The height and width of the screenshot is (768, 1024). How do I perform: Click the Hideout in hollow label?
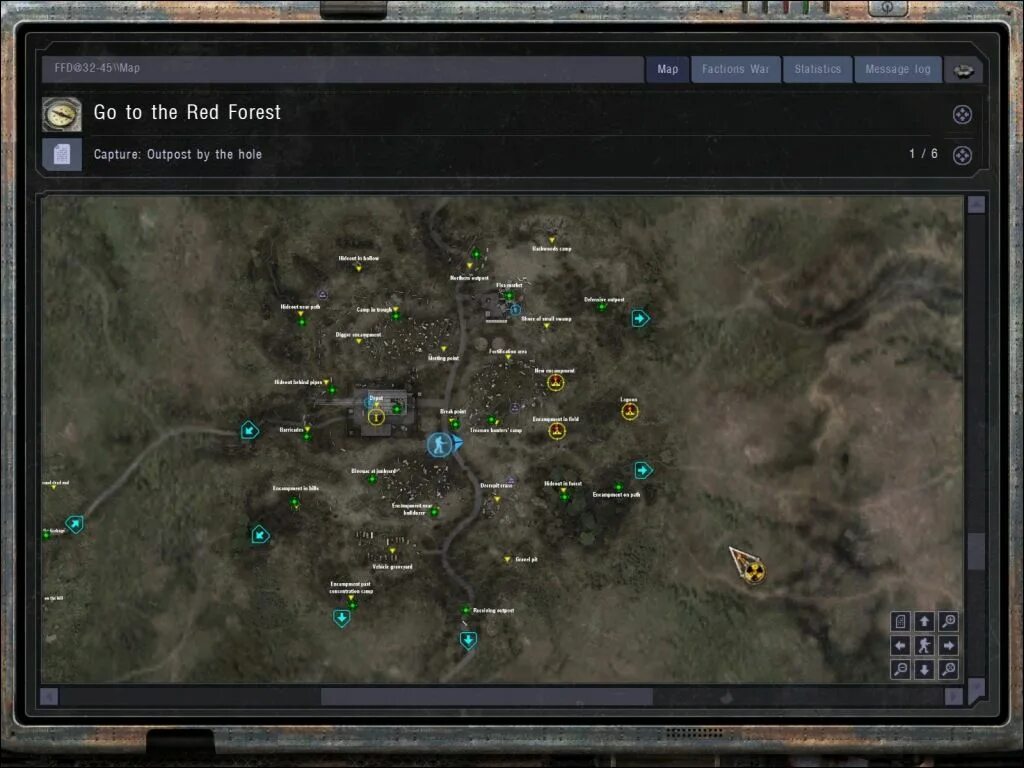[359, 259]
